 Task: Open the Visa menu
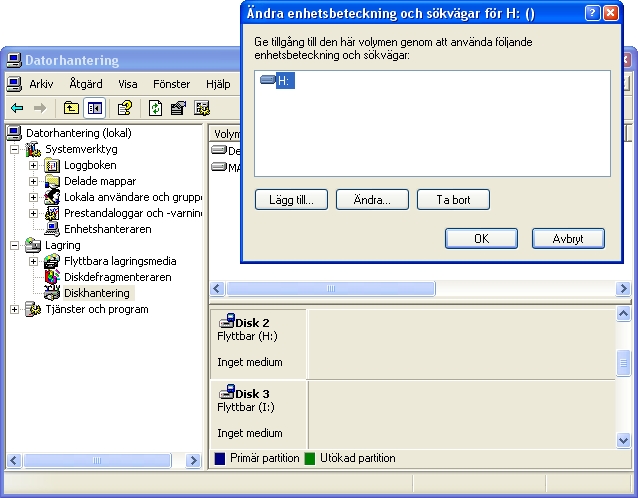point(128,84)
